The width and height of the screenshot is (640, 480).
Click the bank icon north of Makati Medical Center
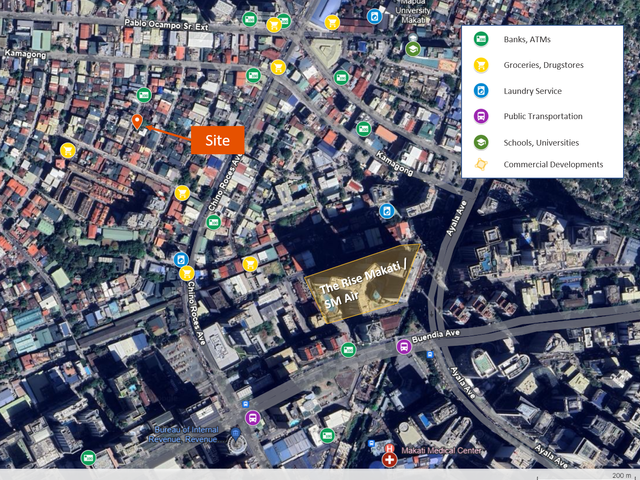point(327,436)
